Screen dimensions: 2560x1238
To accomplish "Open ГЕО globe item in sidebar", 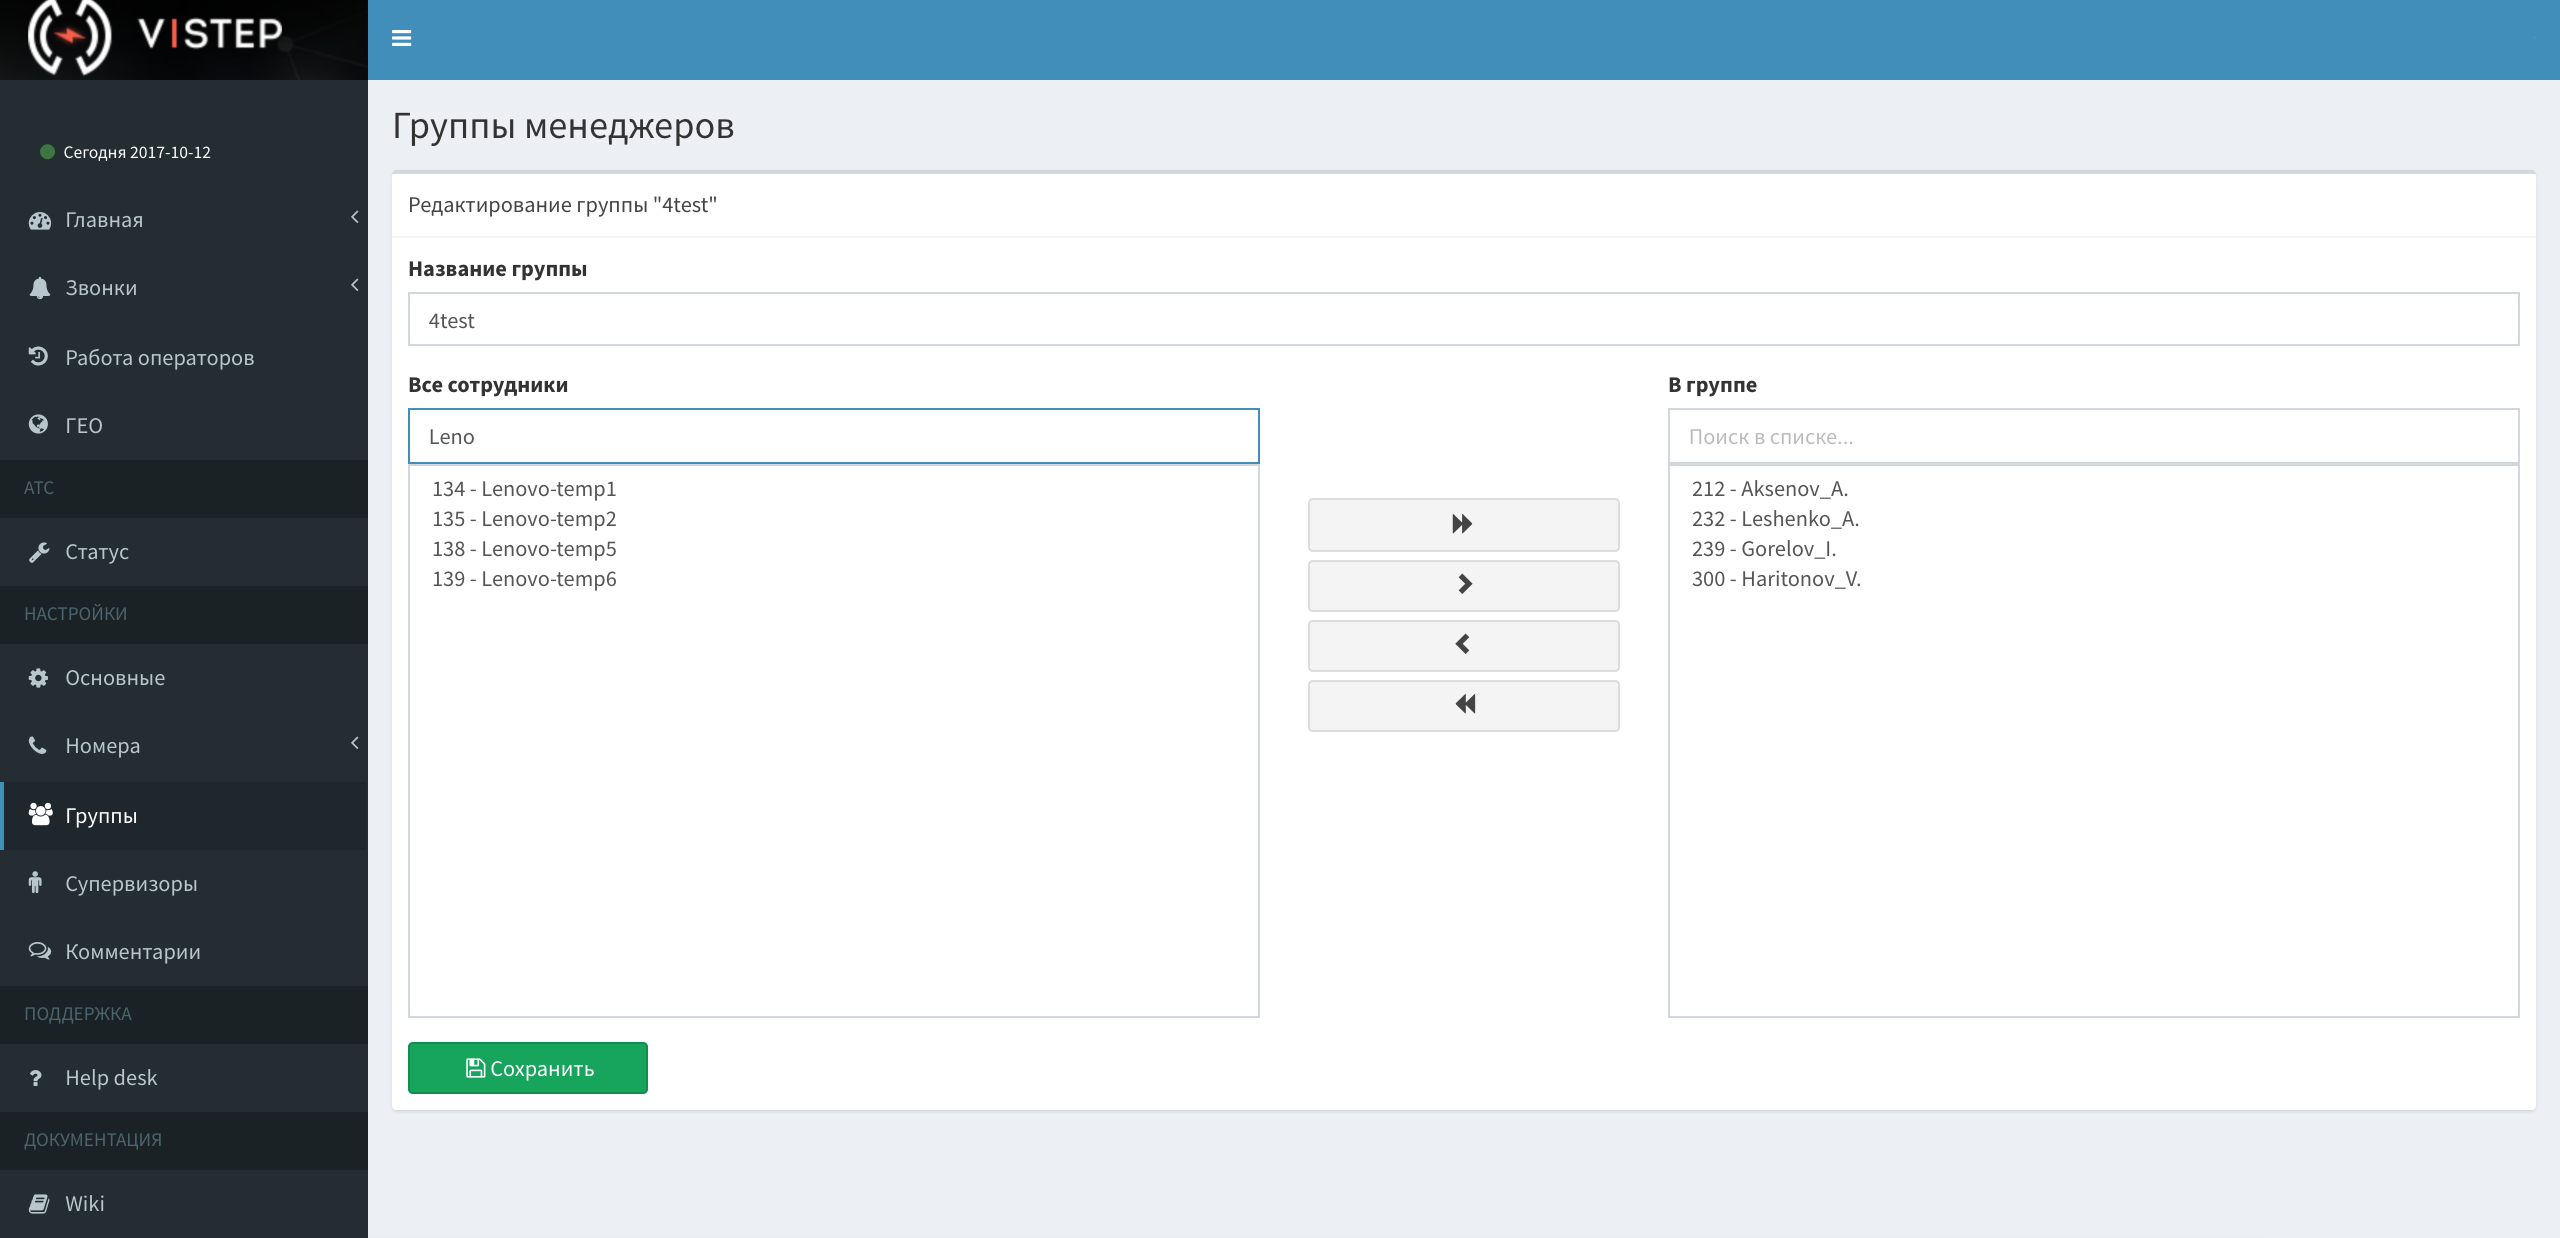I will point(83,425).
